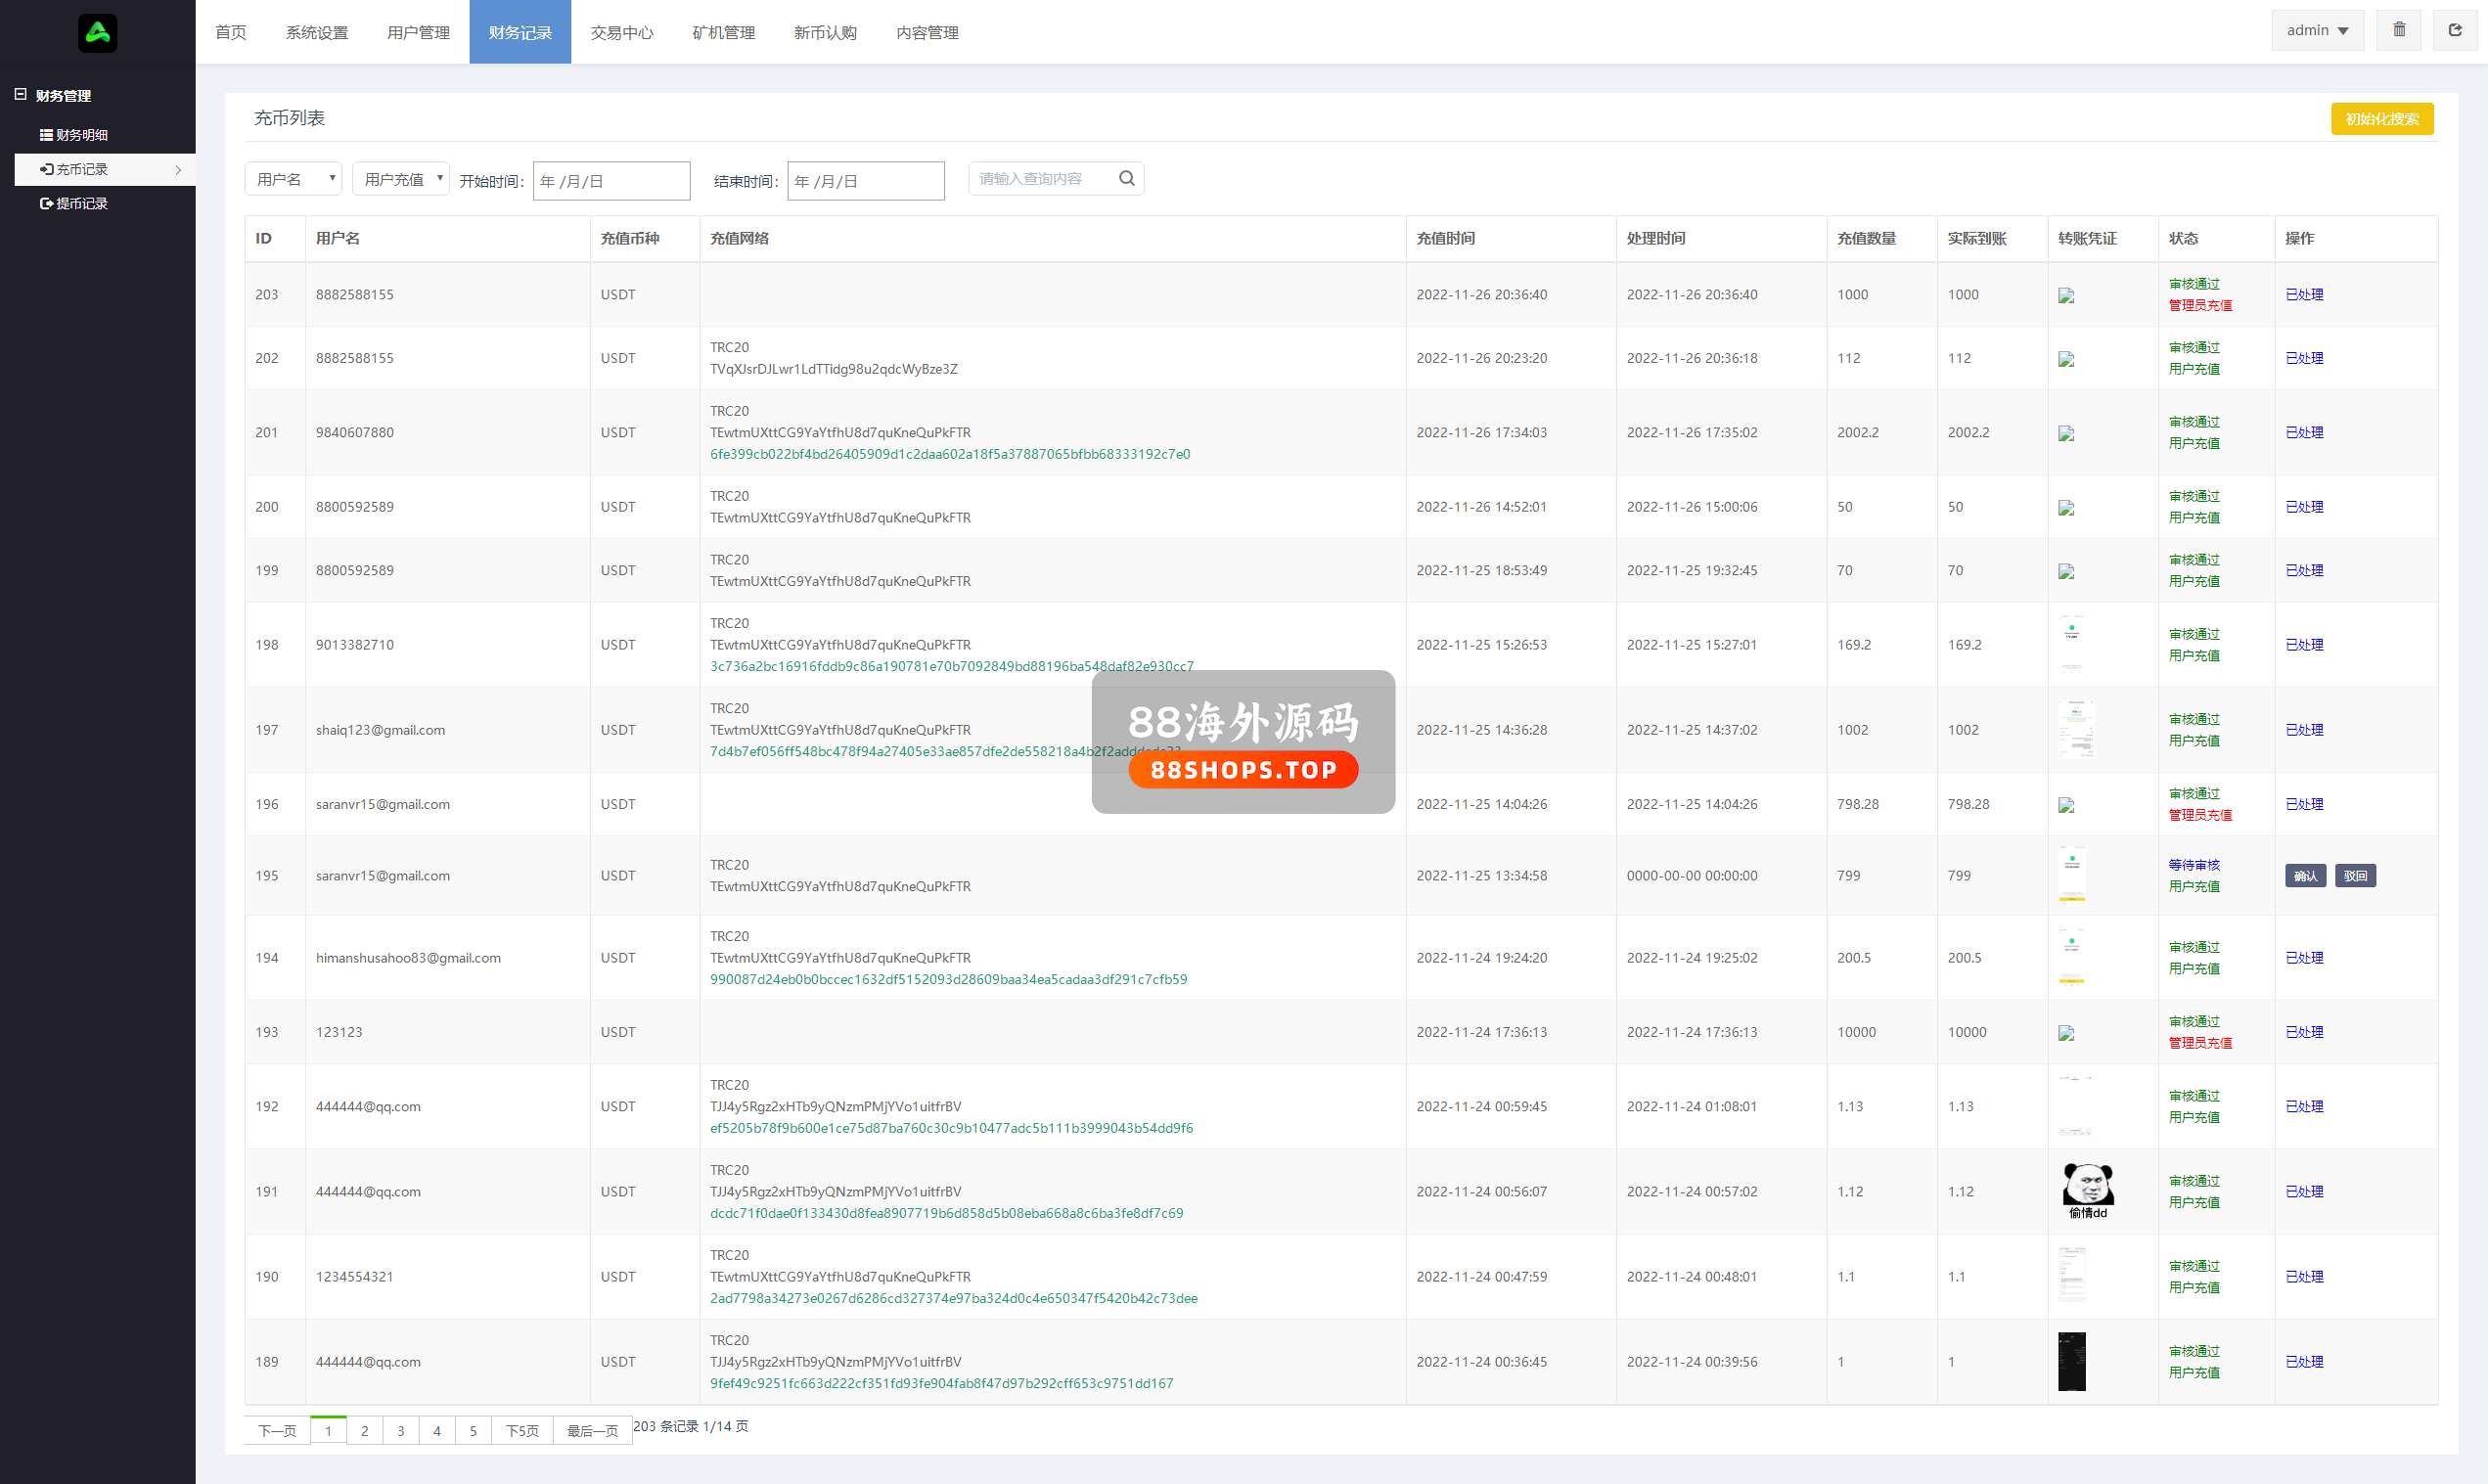Click 确认 button for record 195
Viewport: 2488px width, 1484px height.
[x=2304, y=876]
